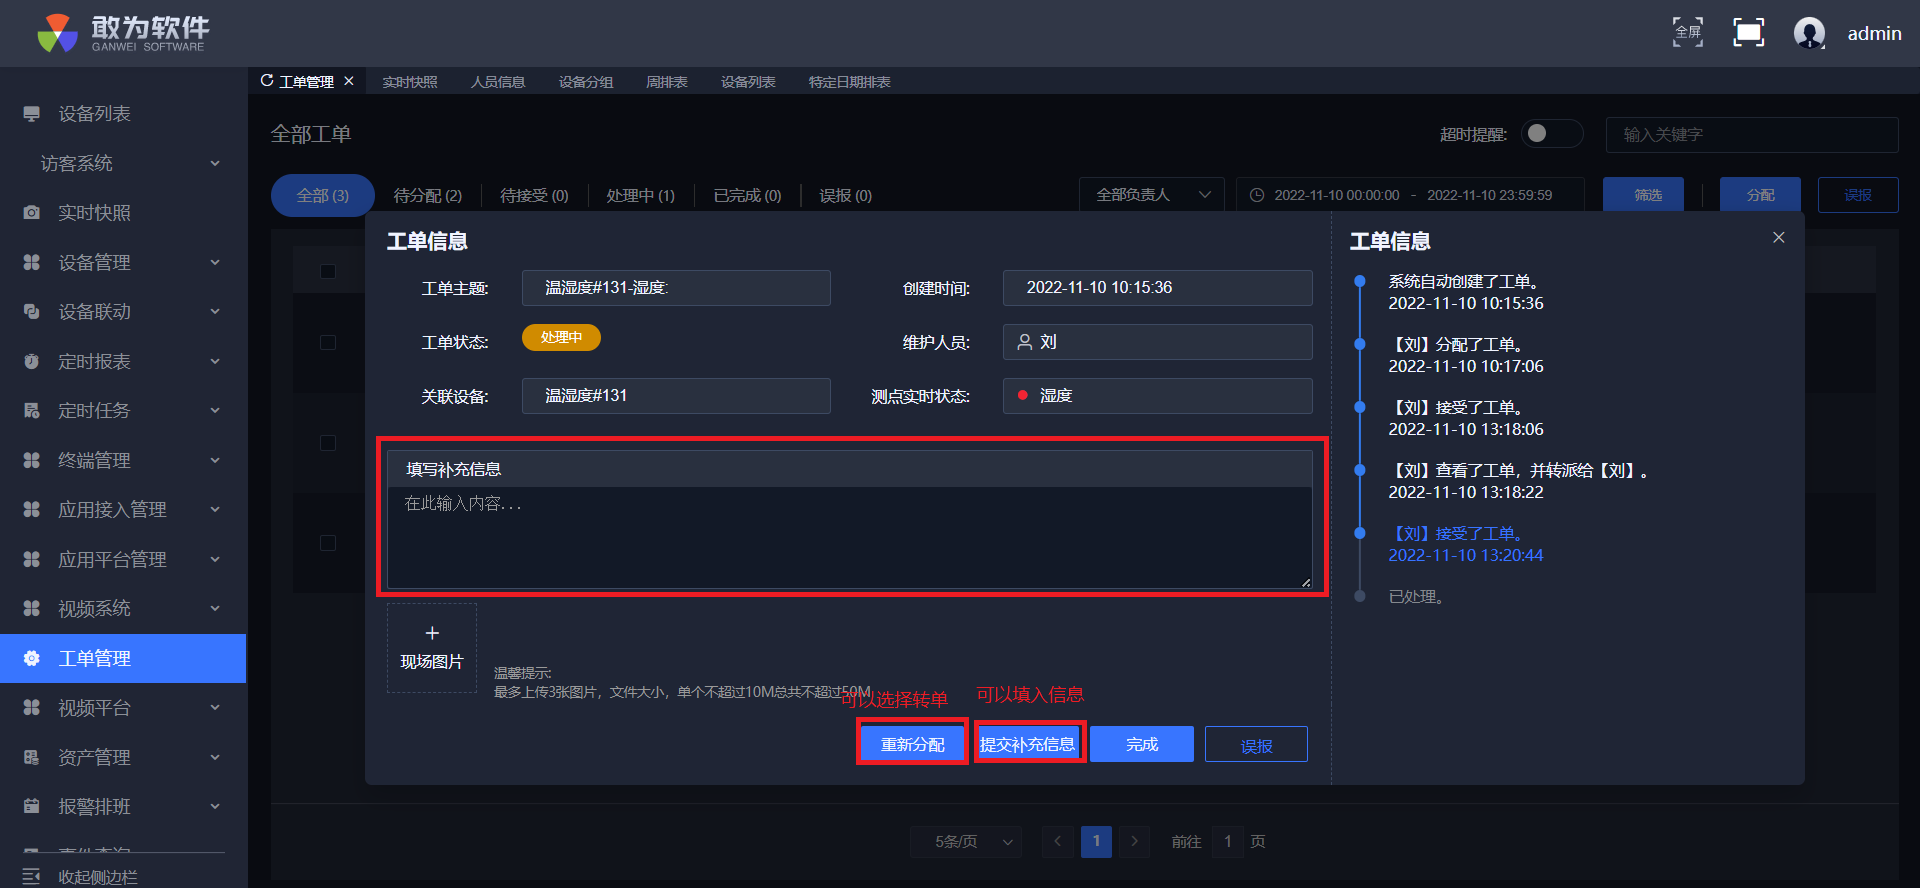Click the 资产管理 icon in the sidebar
The width and height of the screenshot is (1920, 888).
[32, 757]
